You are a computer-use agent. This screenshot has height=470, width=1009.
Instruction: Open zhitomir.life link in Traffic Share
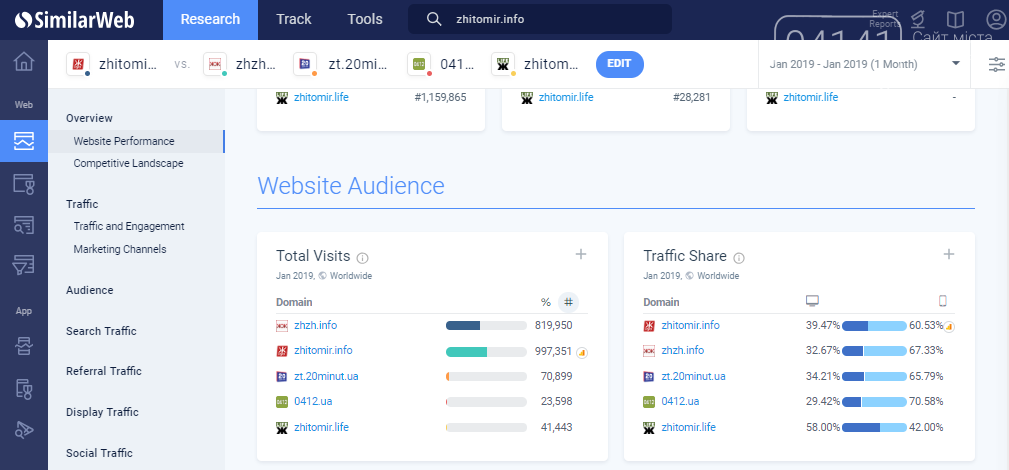[689, 427]
